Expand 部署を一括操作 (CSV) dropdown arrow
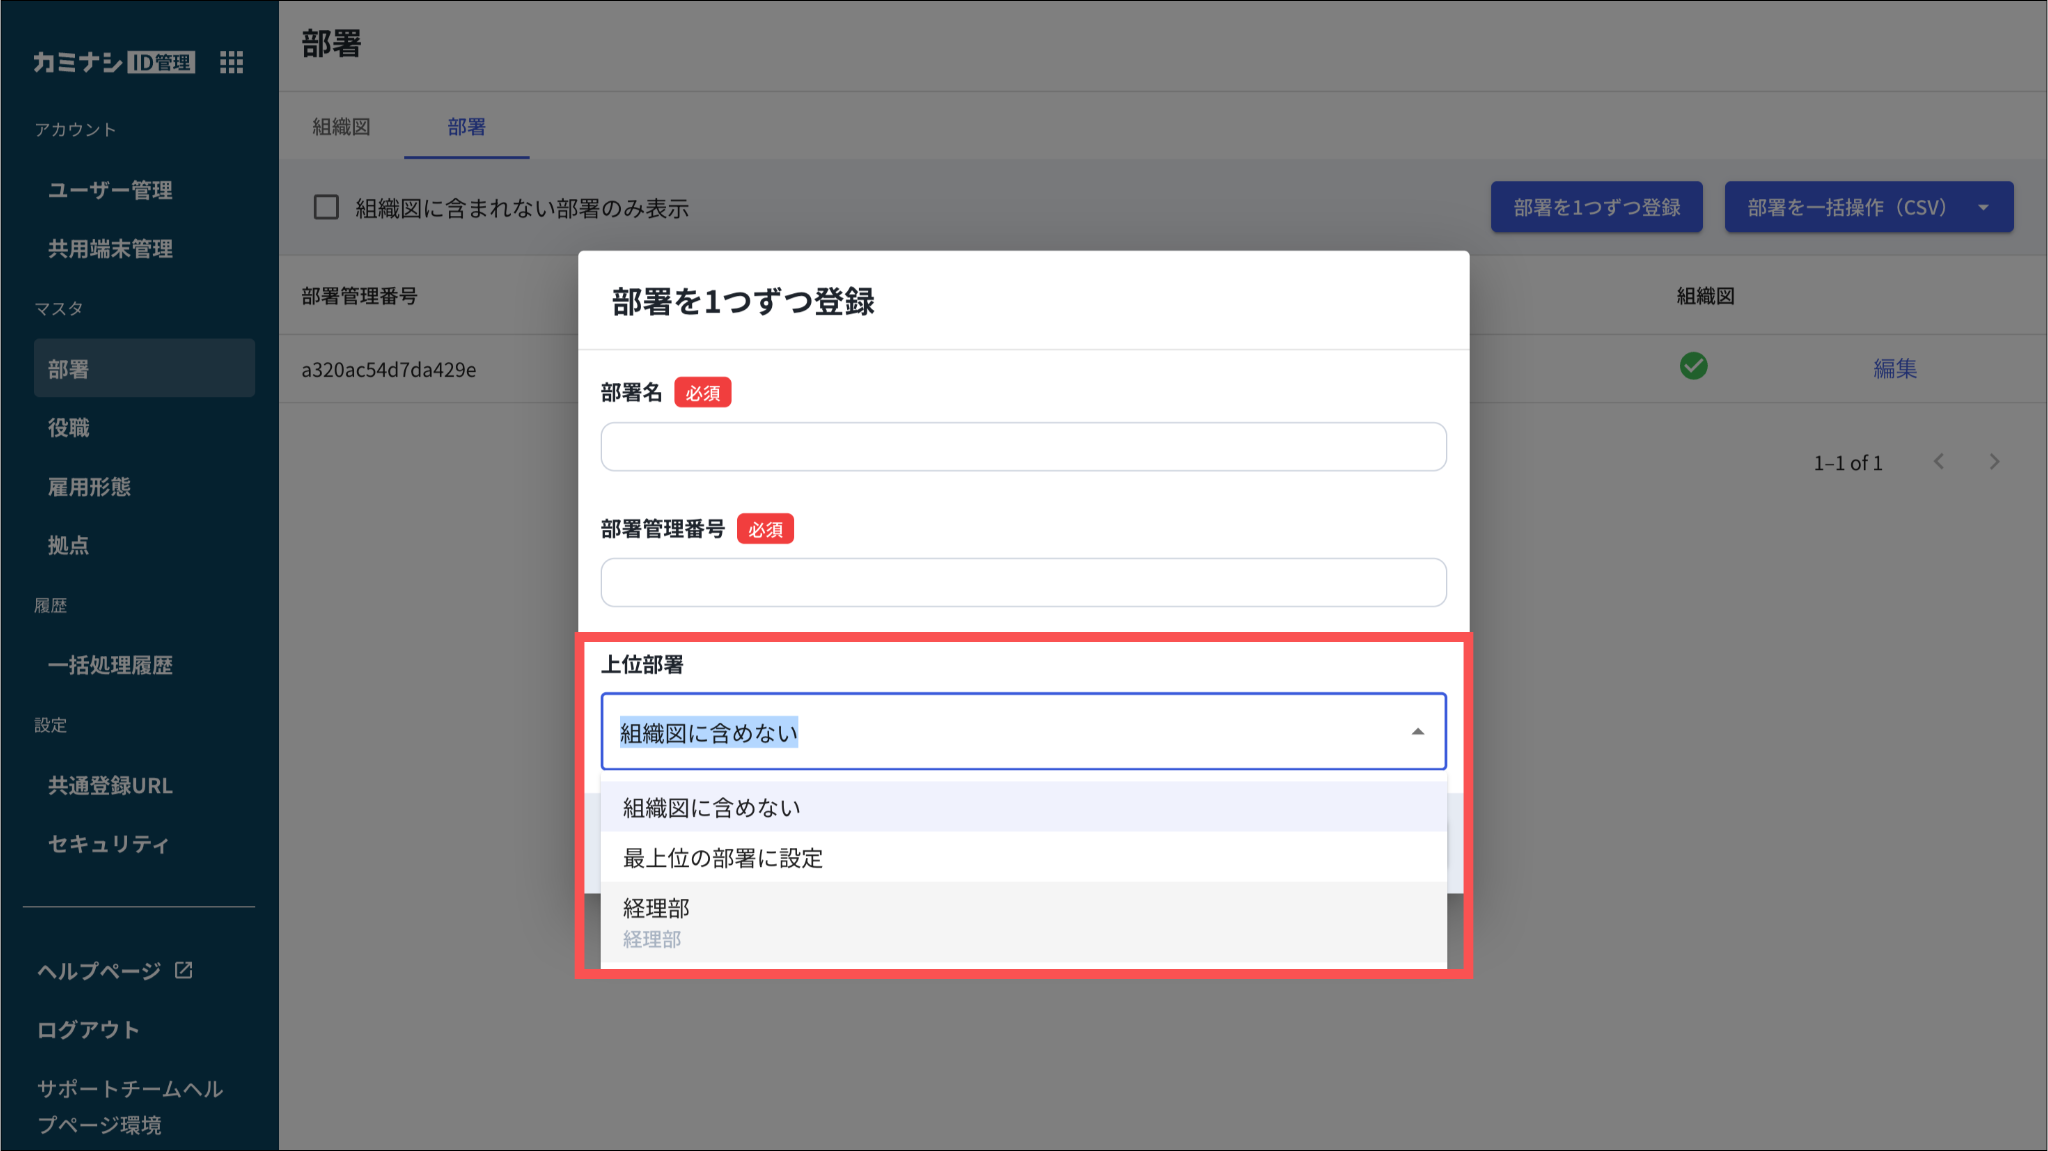The height and width of the screenshot is (1151, 2048). (1983, 207)
